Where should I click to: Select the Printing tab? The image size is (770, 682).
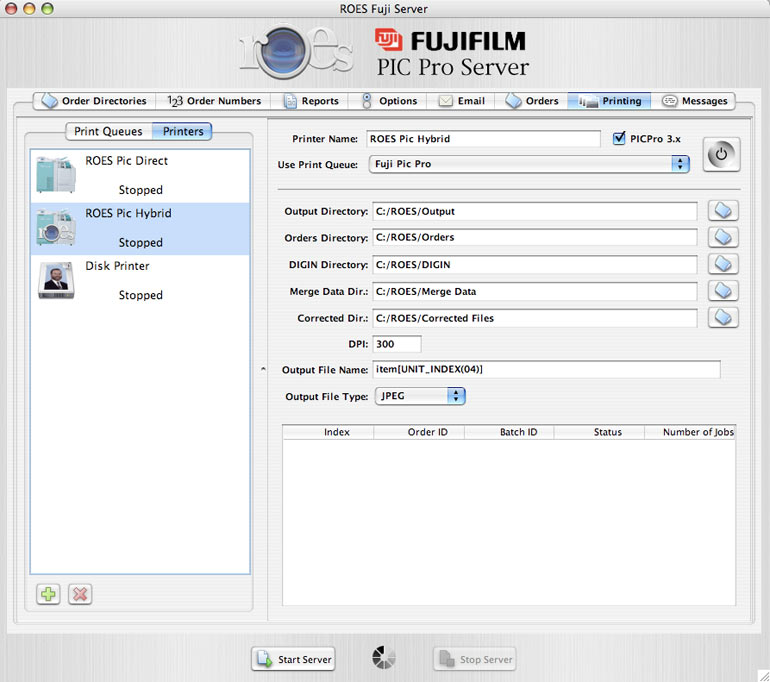pos(609,101)
